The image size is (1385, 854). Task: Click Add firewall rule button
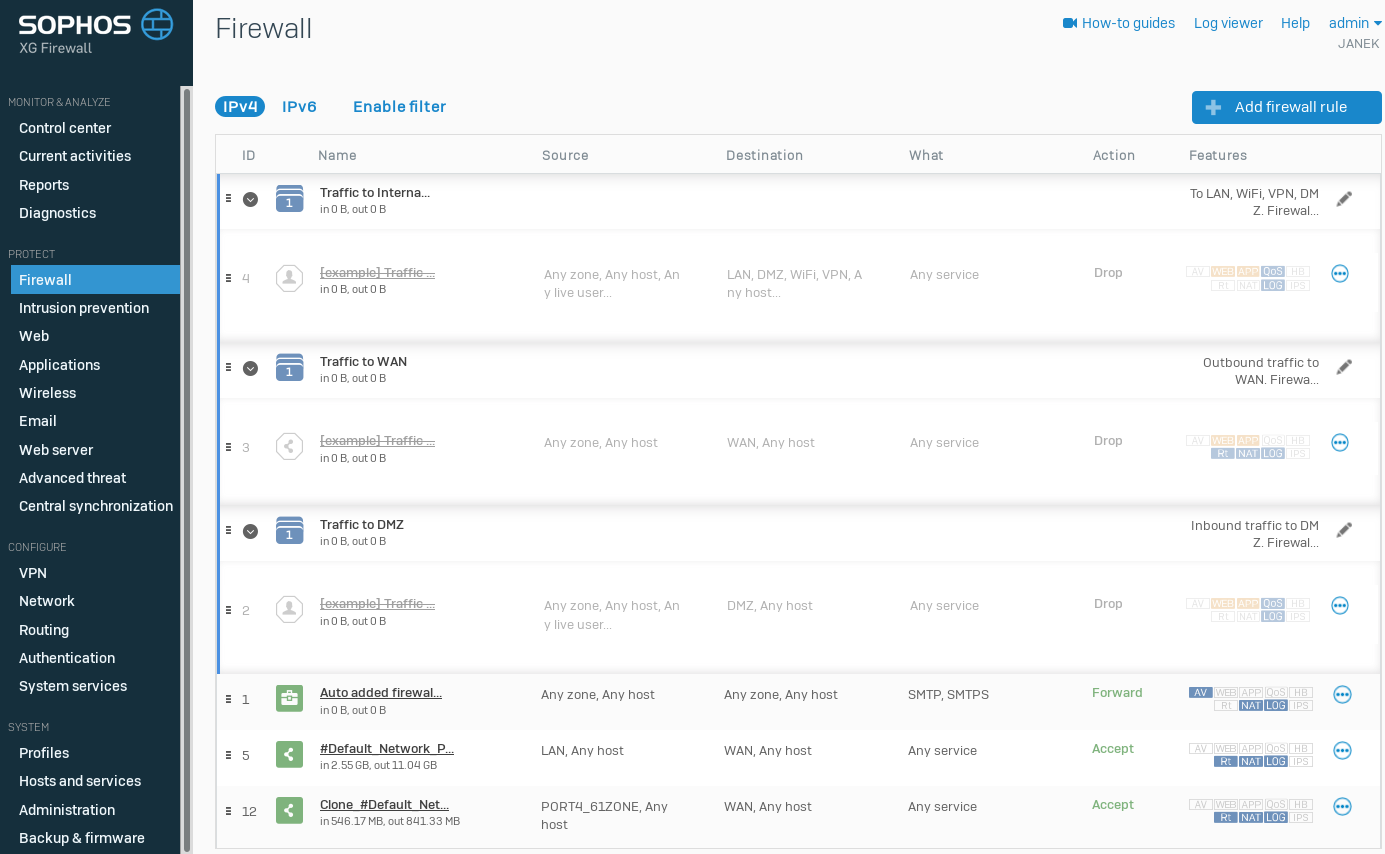1286,108
